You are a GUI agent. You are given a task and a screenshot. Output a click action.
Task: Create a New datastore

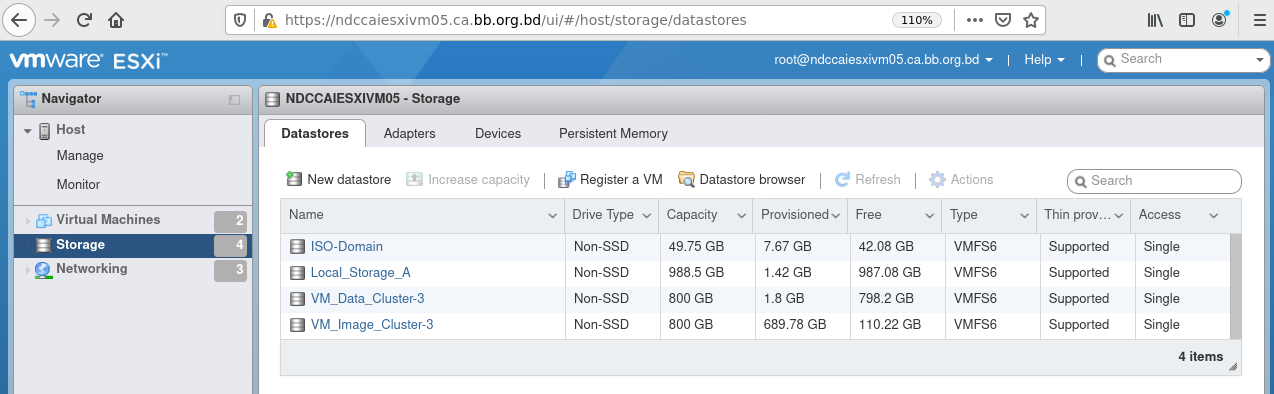coord(338,180)
